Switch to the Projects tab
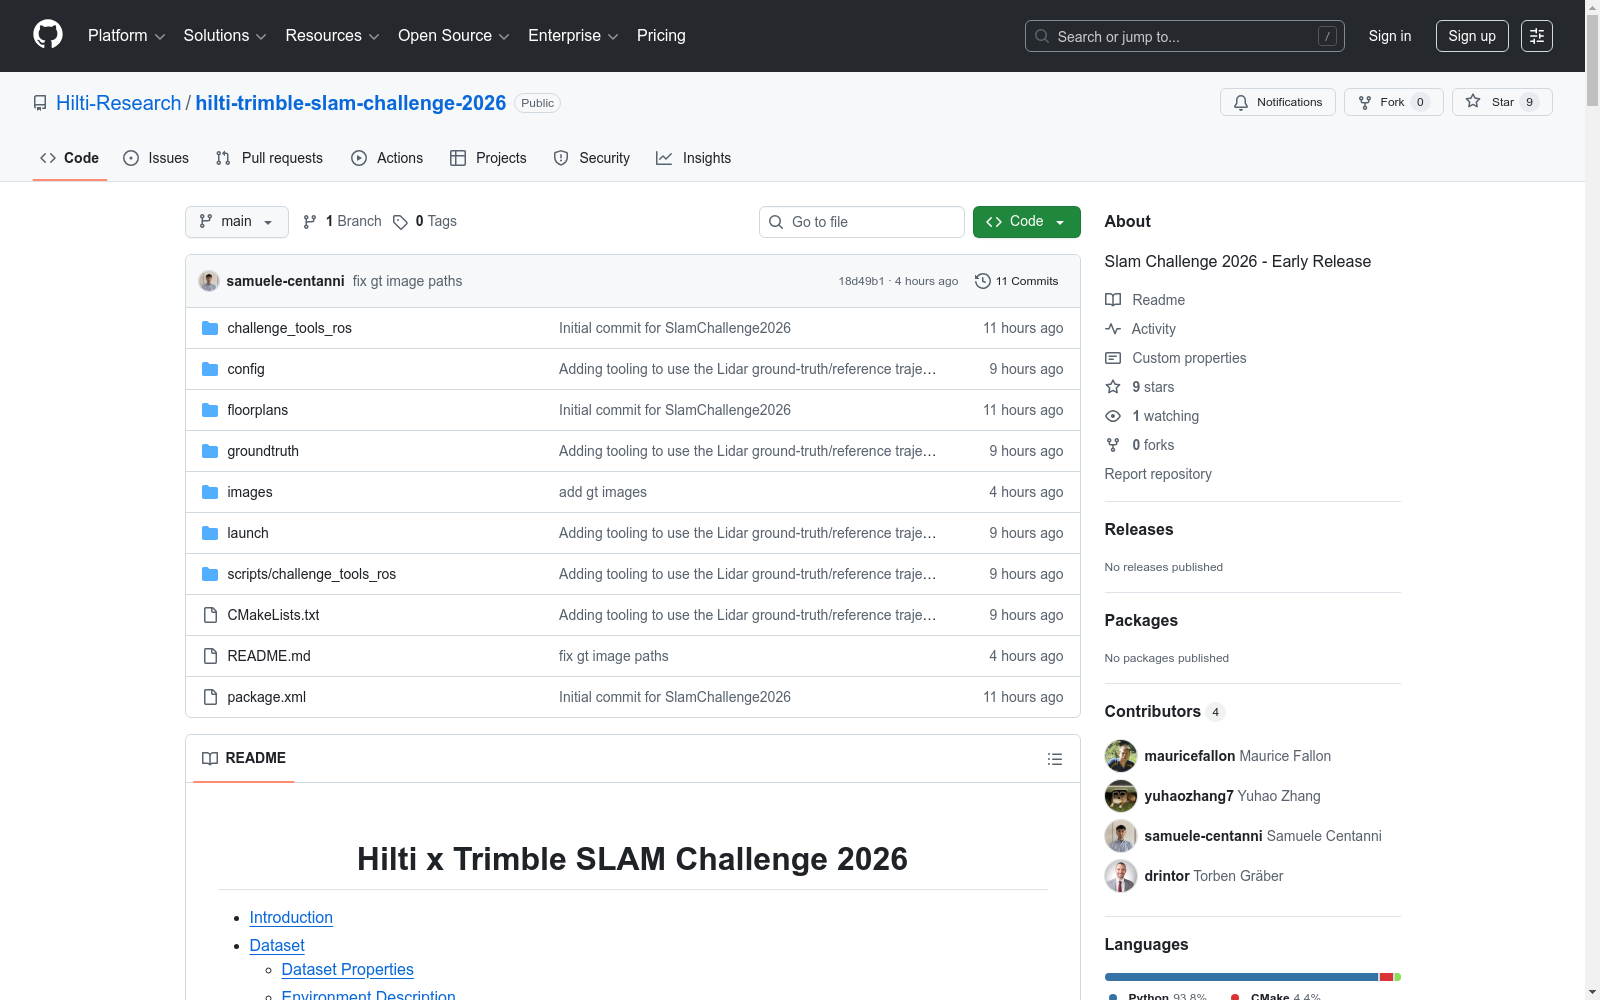This screenshot has height=1000, width=1600. (488, 158)
